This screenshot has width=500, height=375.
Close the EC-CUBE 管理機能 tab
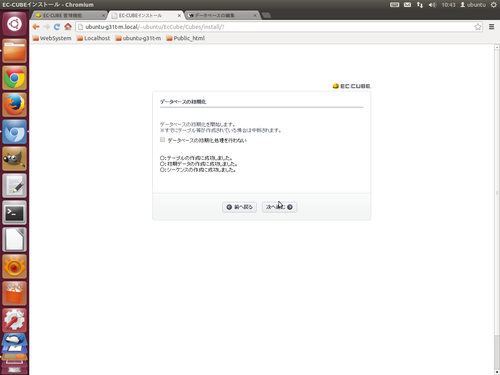pos(103,15)
